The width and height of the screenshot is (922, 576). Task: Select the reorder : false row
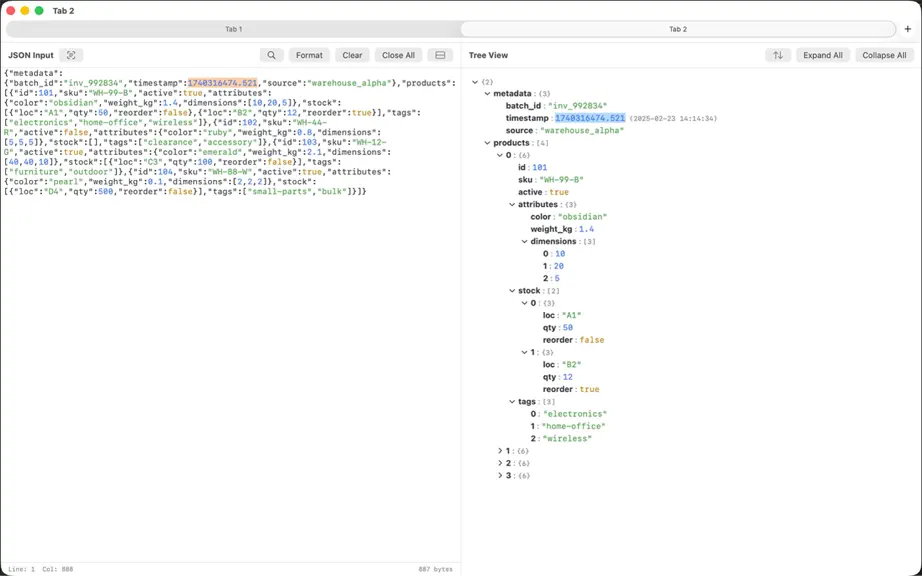click(x=573, y=340)
